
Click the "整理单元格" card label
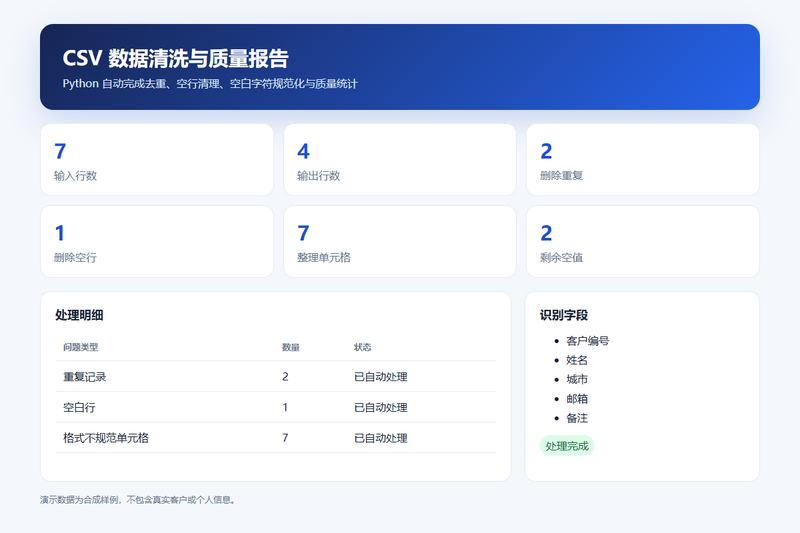324,258
